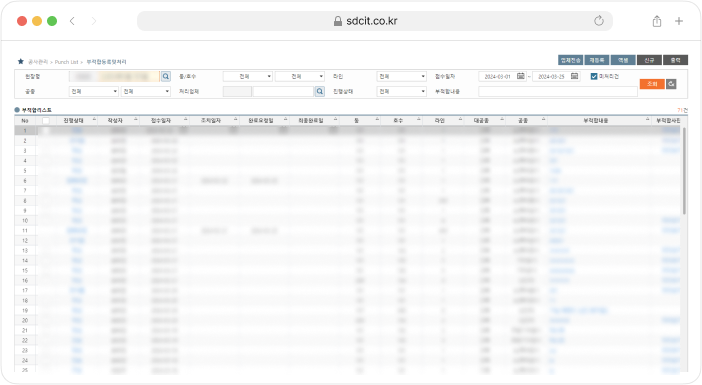Click the 부적합사진 column header
Image resolution: width=702 pixels, height=385 pixels.
click(668, 120)
